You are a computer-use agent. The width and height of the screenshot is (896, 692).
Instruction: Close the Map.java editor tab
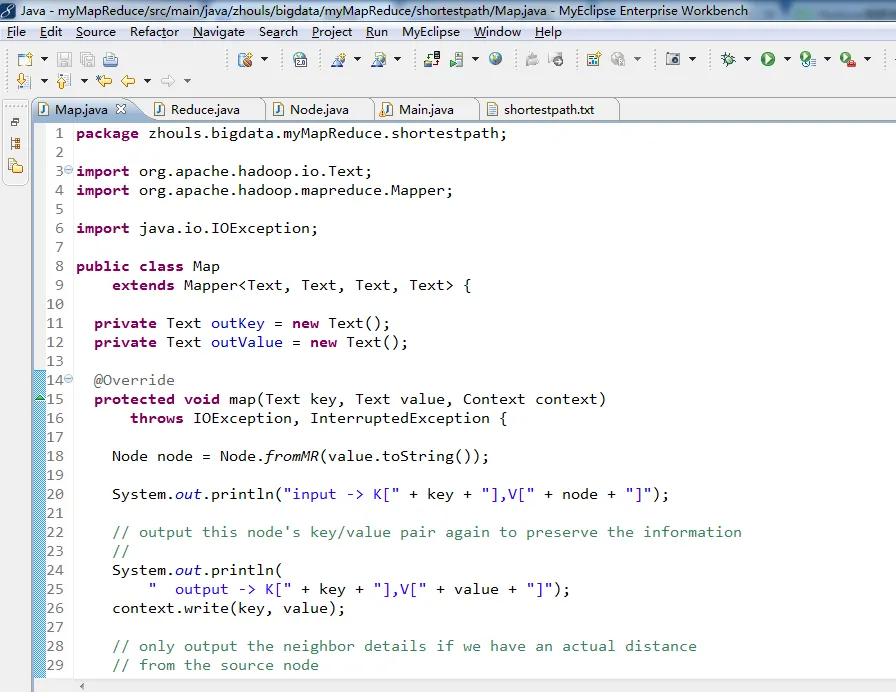(x=121, y=109)
